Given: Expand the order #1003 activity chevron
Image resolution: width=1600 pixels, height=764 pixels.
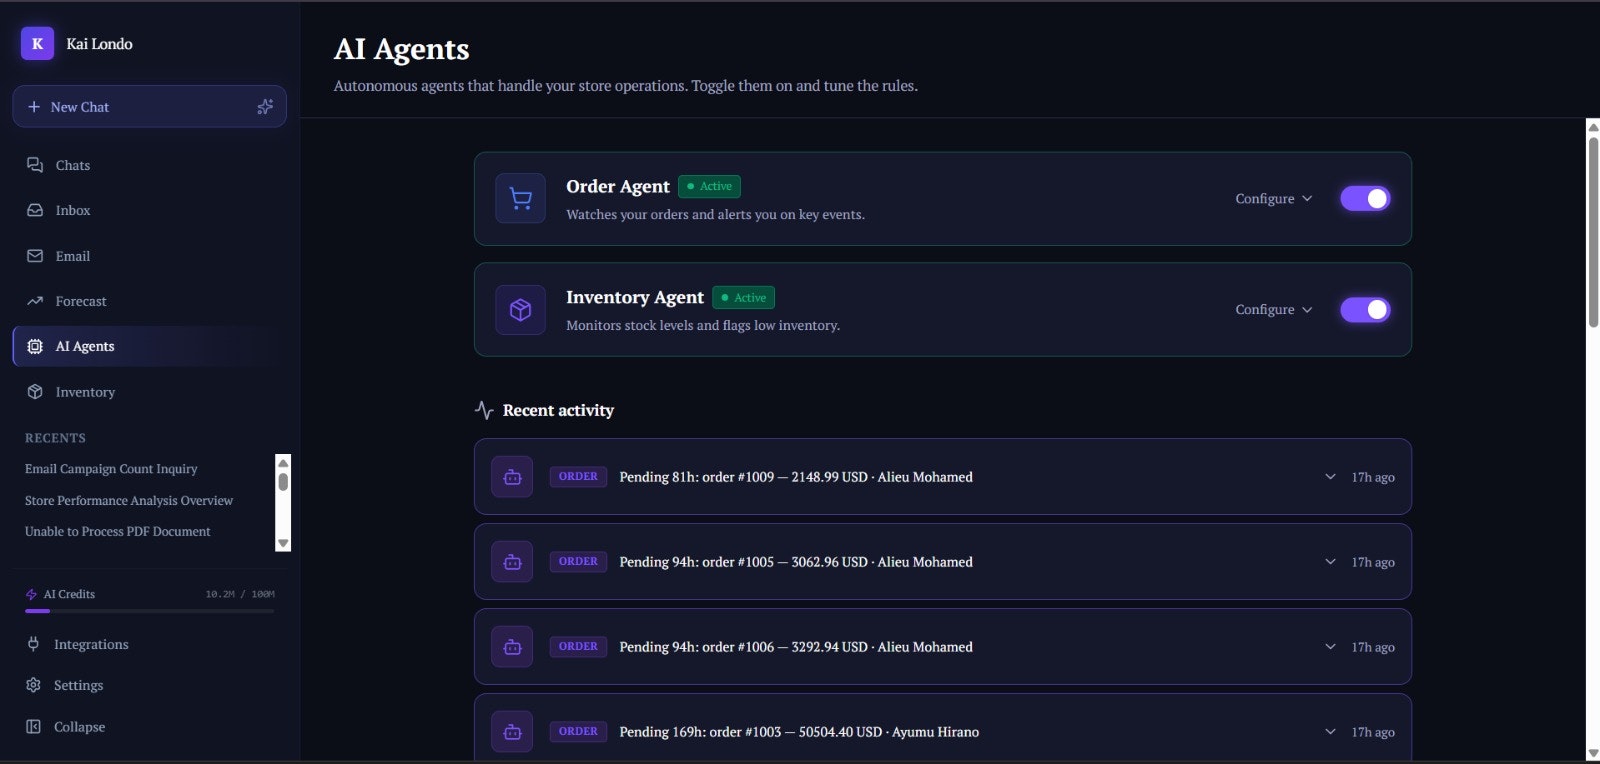Looking at the screenshot, I should pyautogui.click(x=1330, y=732).
